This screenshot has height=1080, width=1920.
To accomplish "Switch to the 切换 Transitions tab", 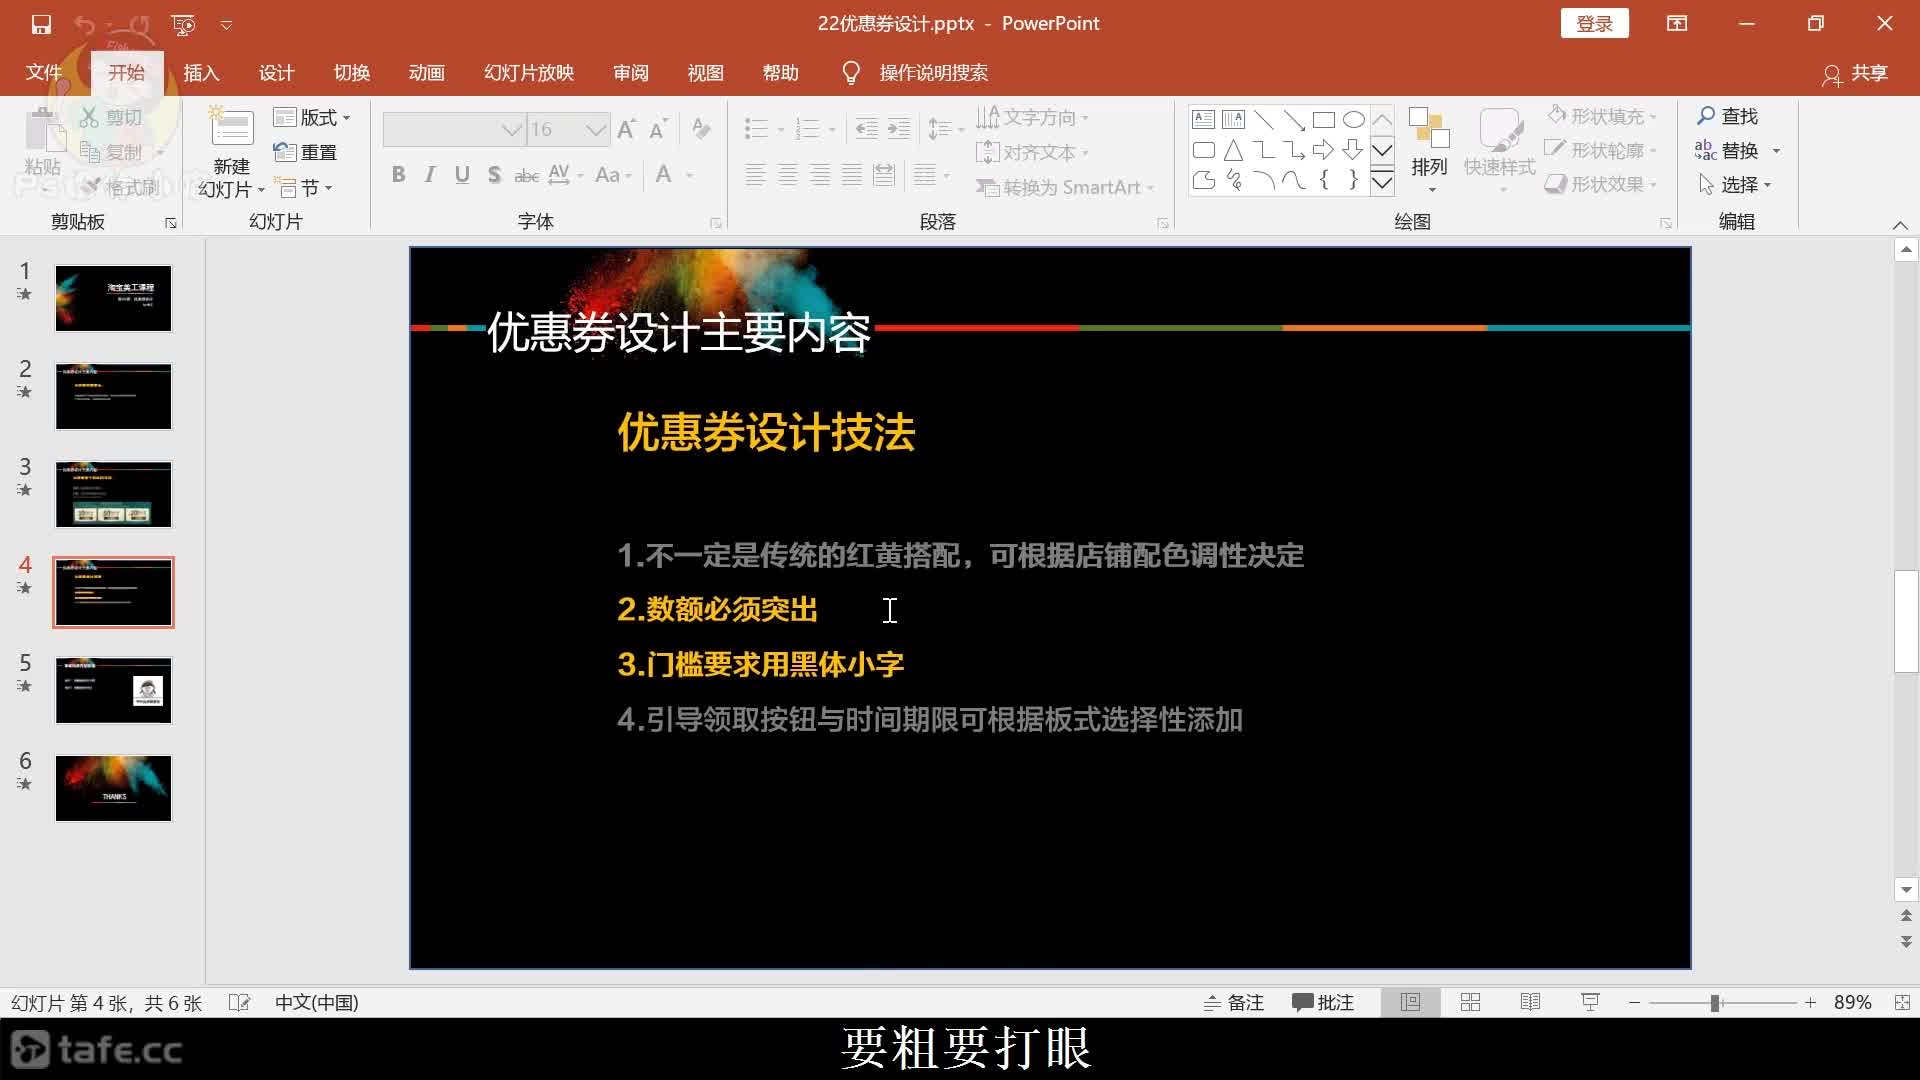I will click(351, 73).
